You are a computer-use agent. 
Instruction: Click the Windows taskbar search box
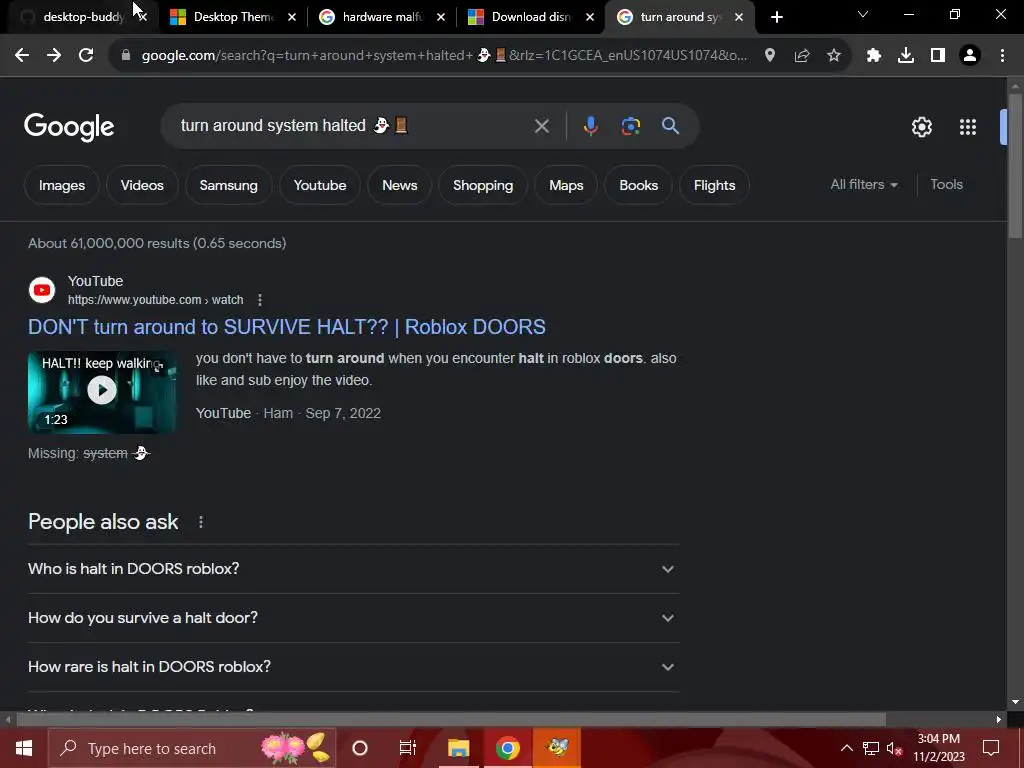click(192, 748)
